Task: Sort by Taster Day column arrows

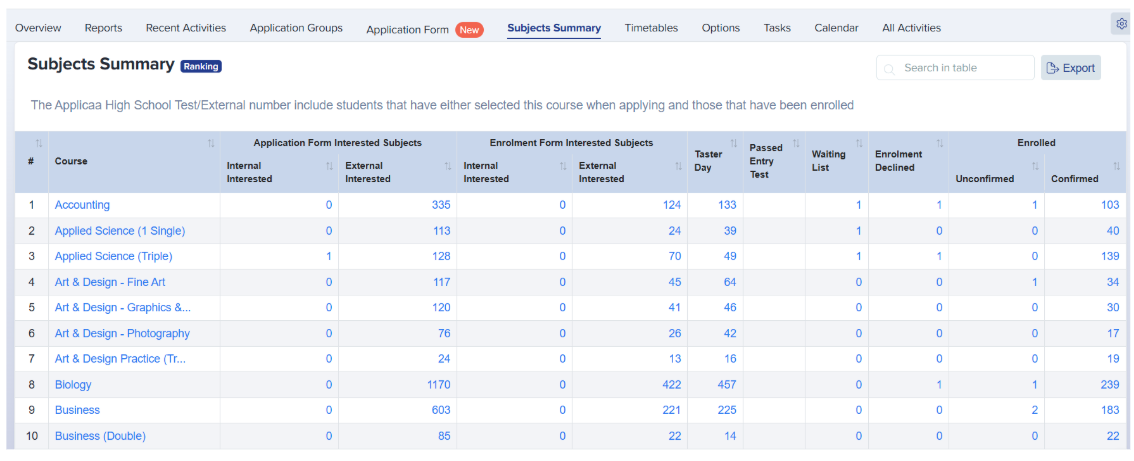Action: (734, 143)
